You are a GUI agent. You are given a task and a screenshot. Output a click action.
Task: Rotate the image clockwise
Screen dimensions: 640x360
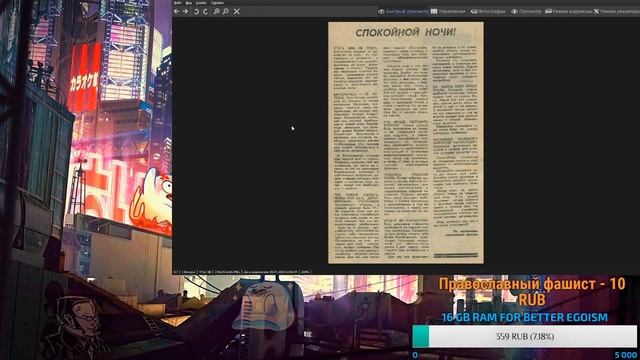pyautogui.click(x=206, y=11)
